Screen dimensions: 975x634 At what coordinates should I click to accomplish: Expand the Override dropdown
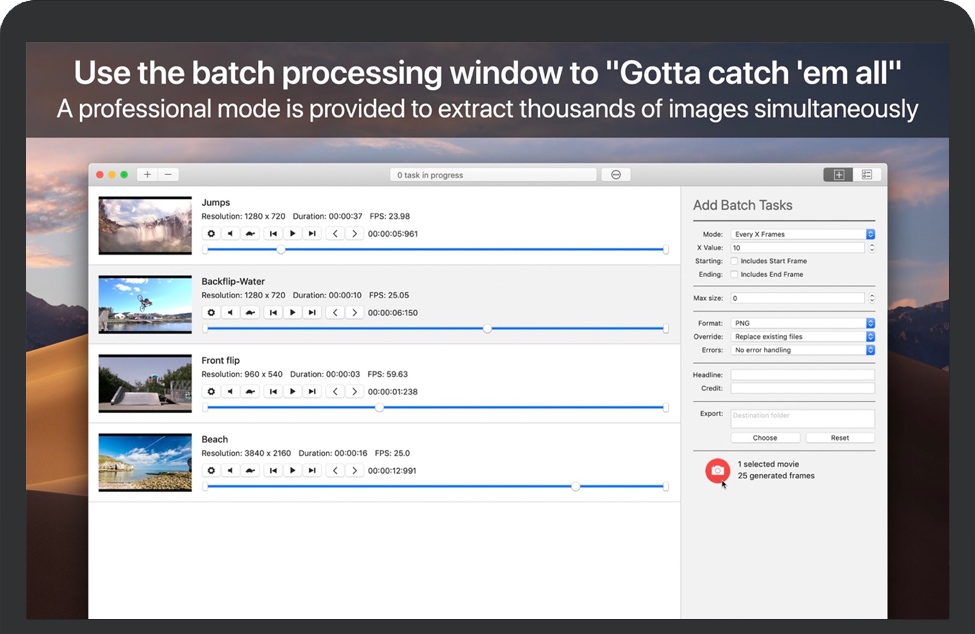[803, 337]
